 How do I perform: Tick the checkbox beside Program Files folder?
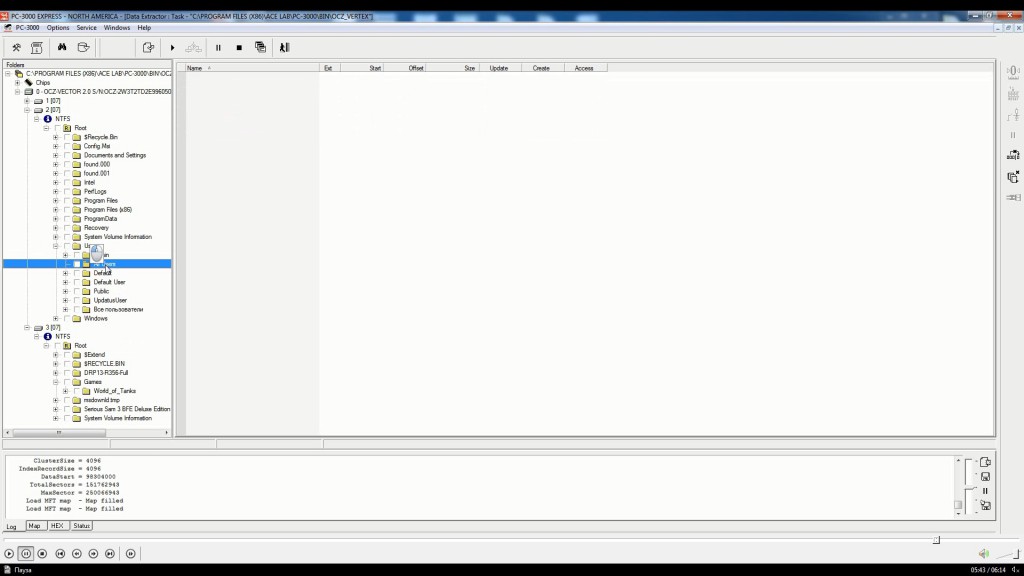click(67, 201)
